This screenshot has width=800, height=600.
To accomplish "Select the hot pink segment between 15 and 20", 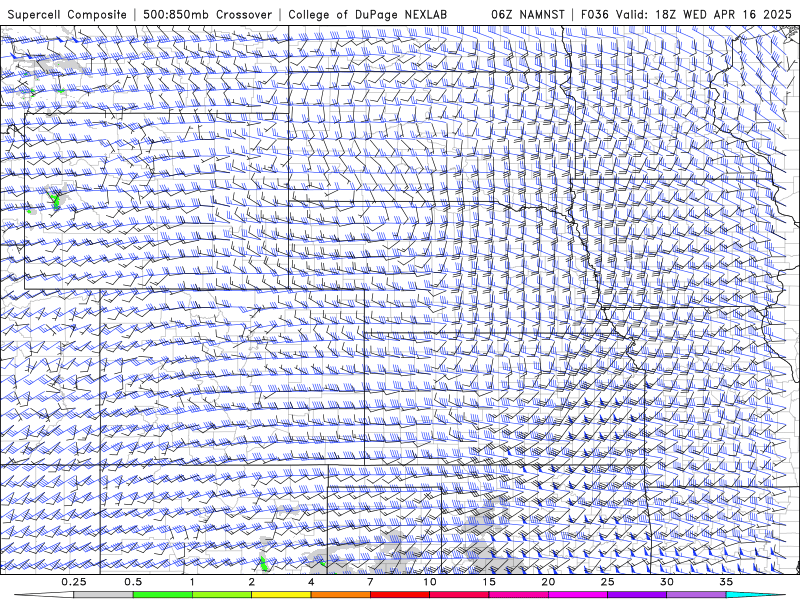I will click(518, 595).
